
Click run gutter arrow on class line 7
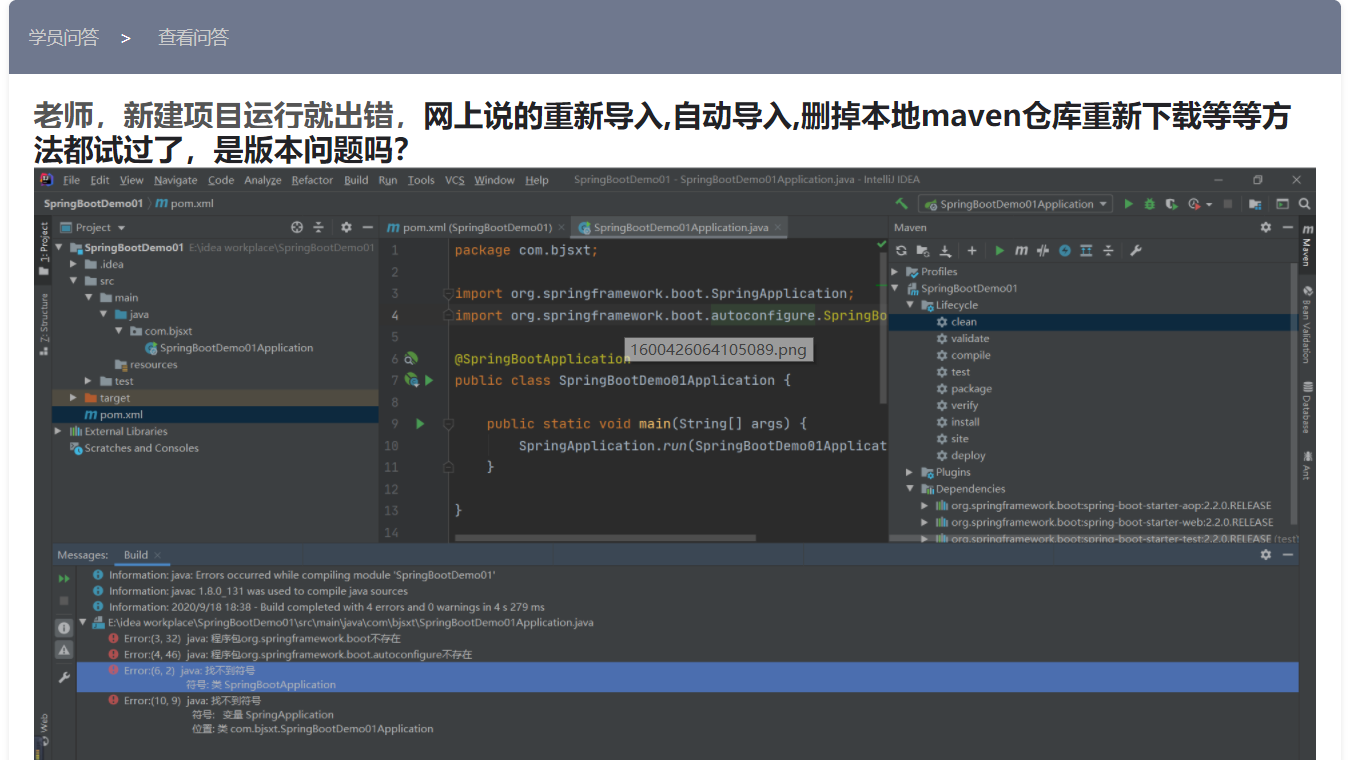[x=429, y=380]
